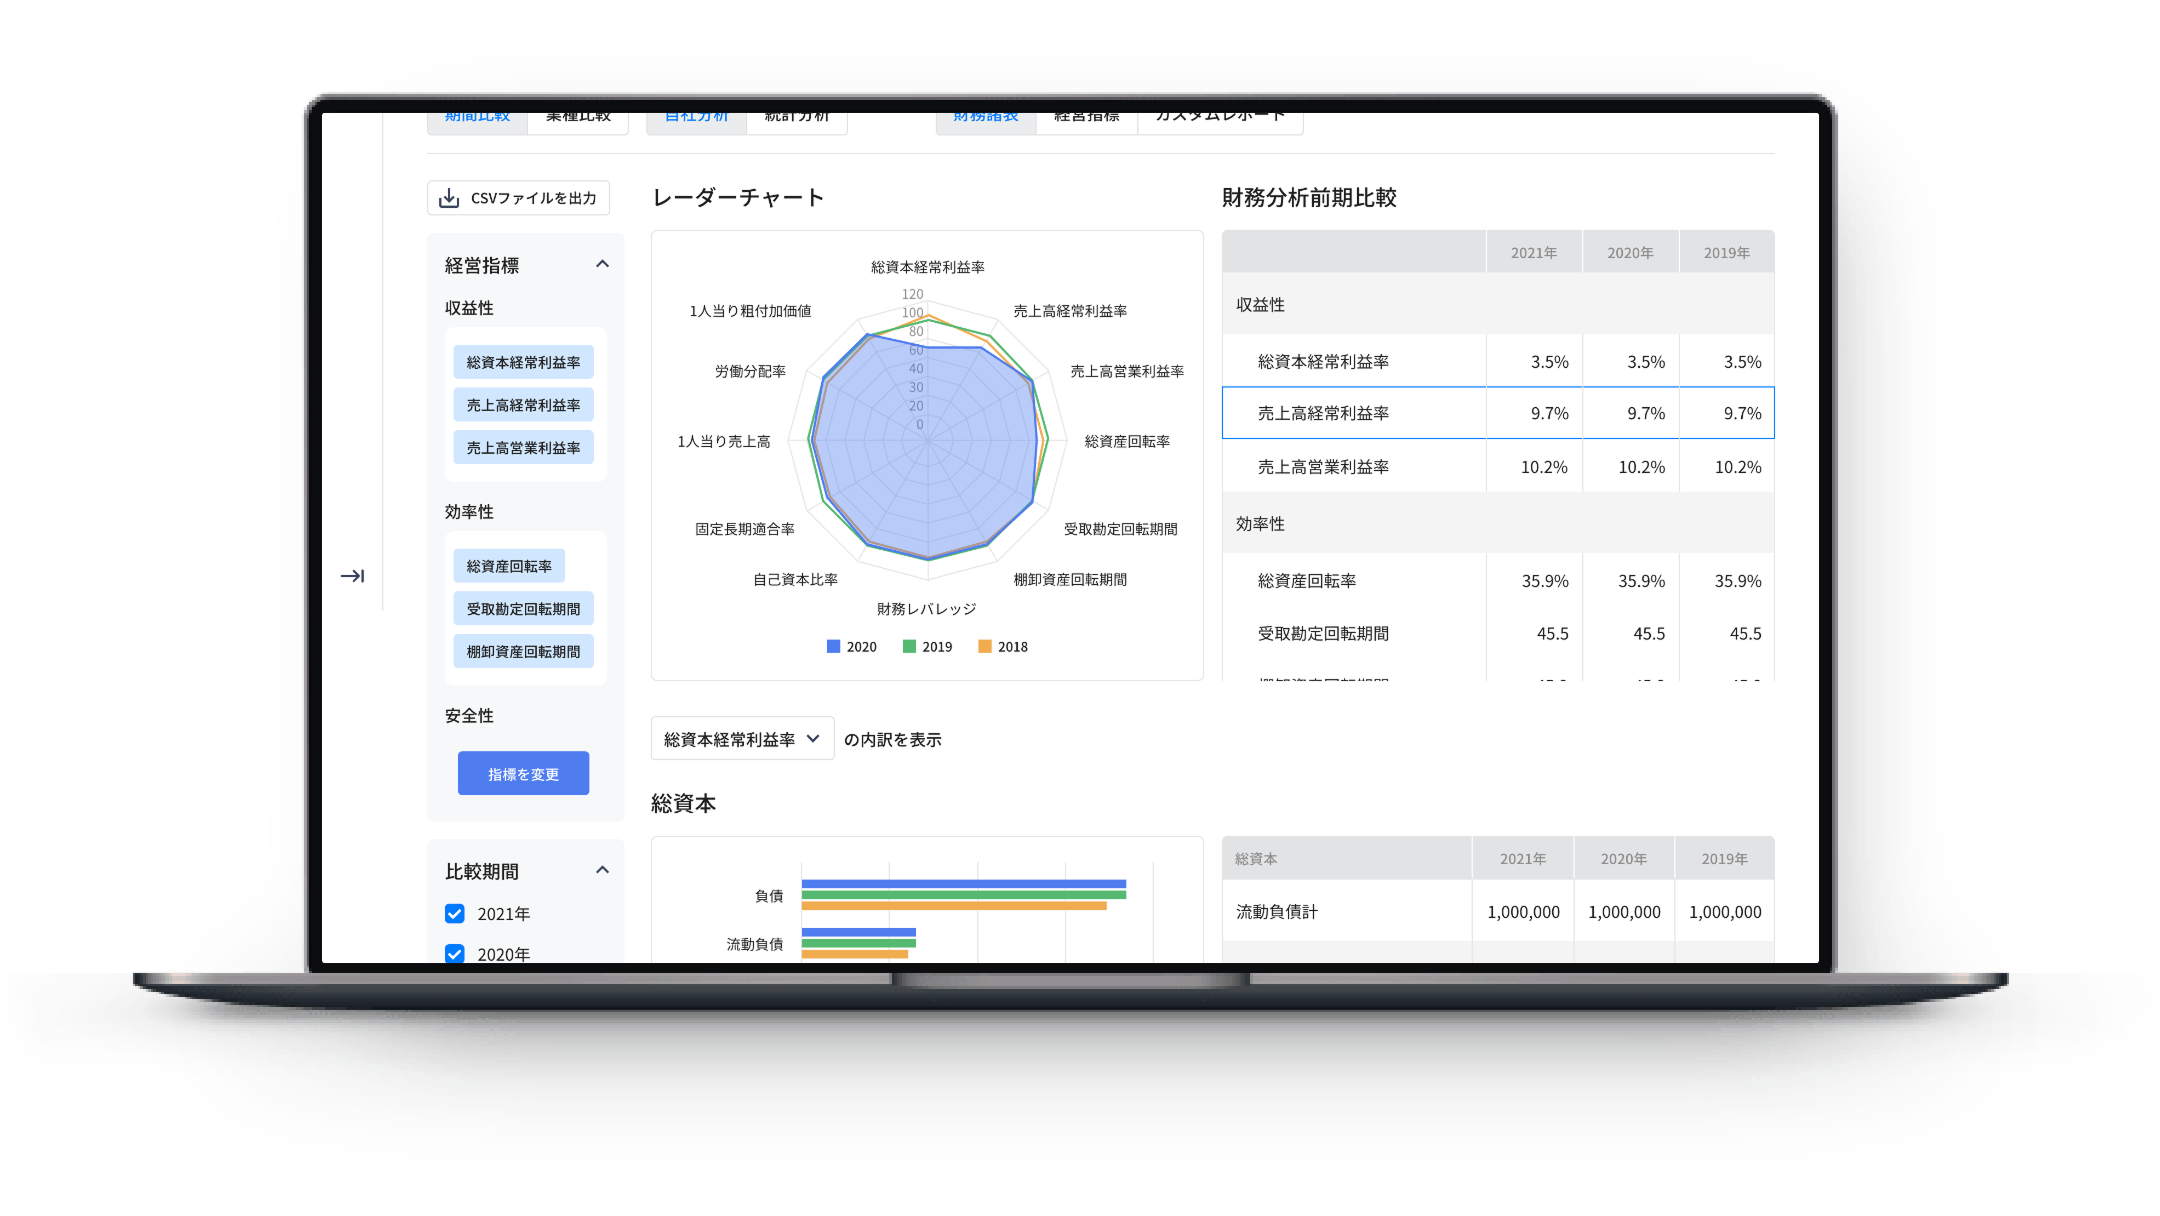The image size is (2160, 1216).
Task: Click the 効率性 section row in the table
Action: (1498, 523)
